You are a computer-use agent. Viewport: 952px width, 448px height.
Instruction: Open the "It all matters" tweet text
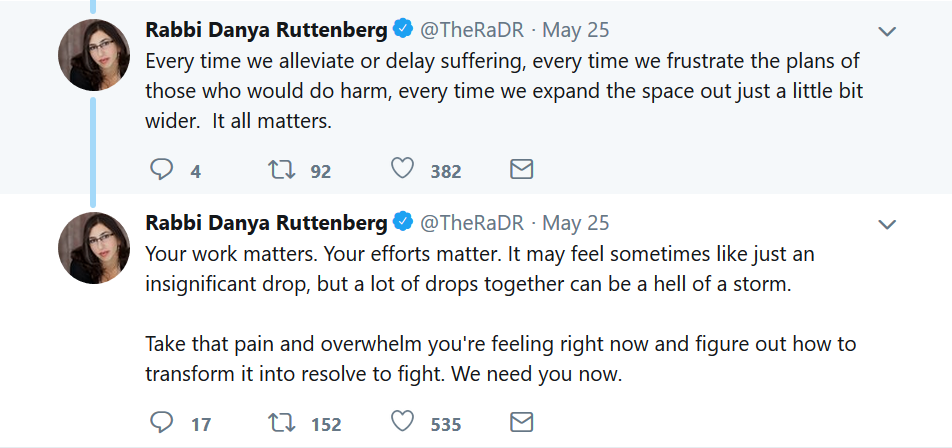point(500,91)
